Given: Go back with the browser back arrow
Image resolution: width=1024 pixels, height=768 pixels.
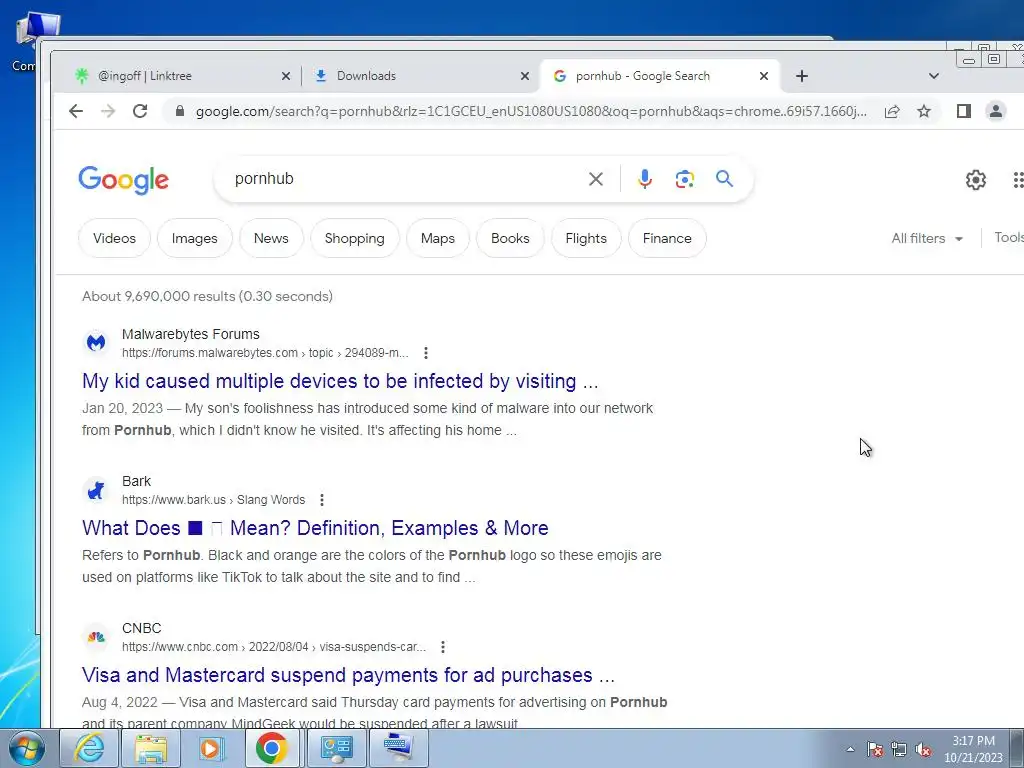Looking at the screenshot, I should 76,111.
